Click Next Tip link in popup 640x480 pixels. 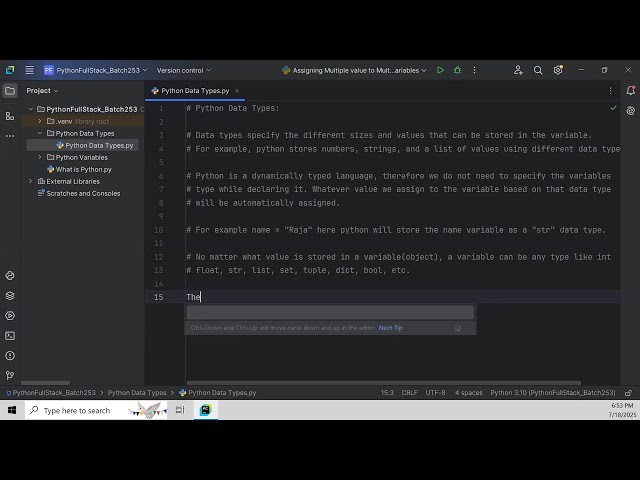(x=391, y=328)
